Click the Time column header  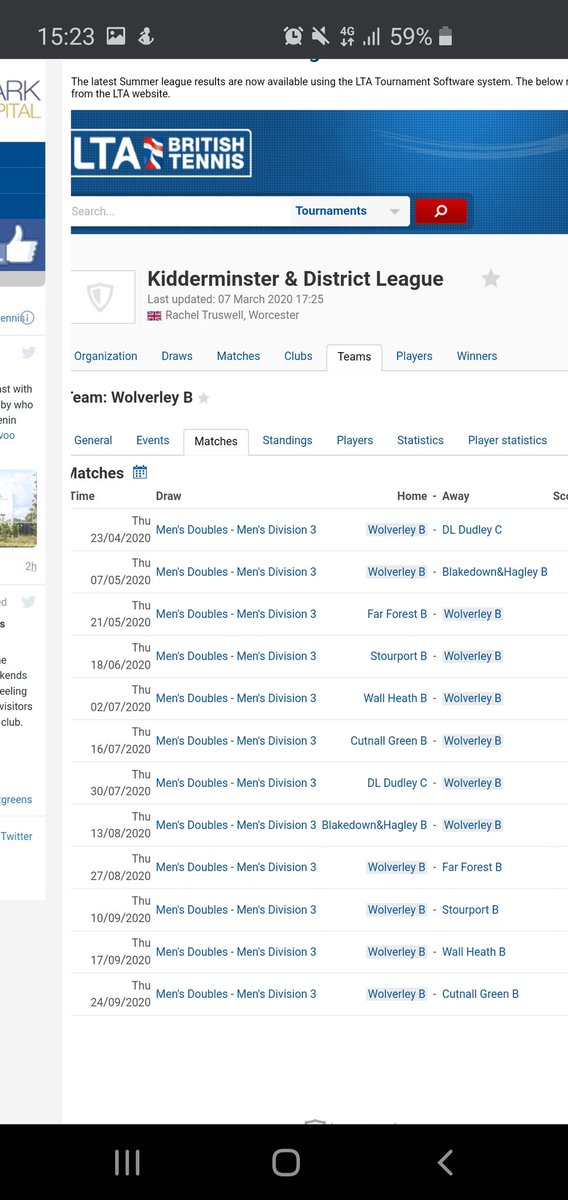(83, 496)
